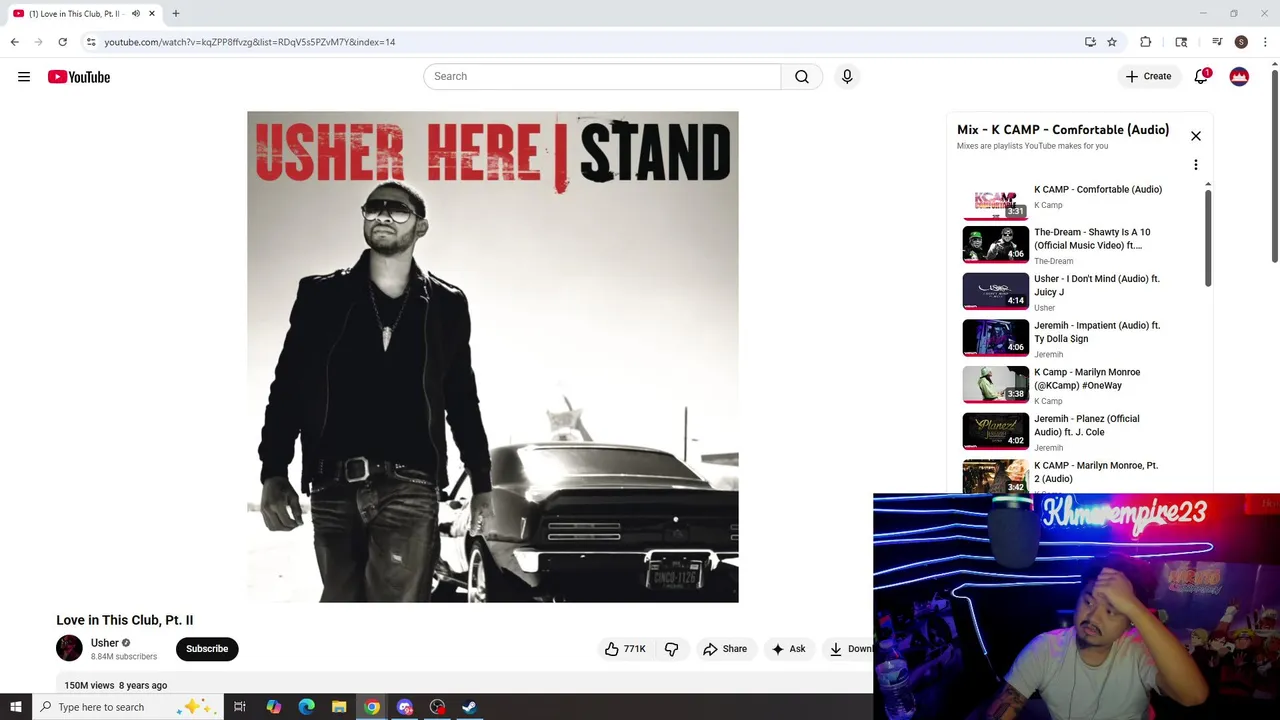Open Task View on the taskbar

tap(240, 707)
